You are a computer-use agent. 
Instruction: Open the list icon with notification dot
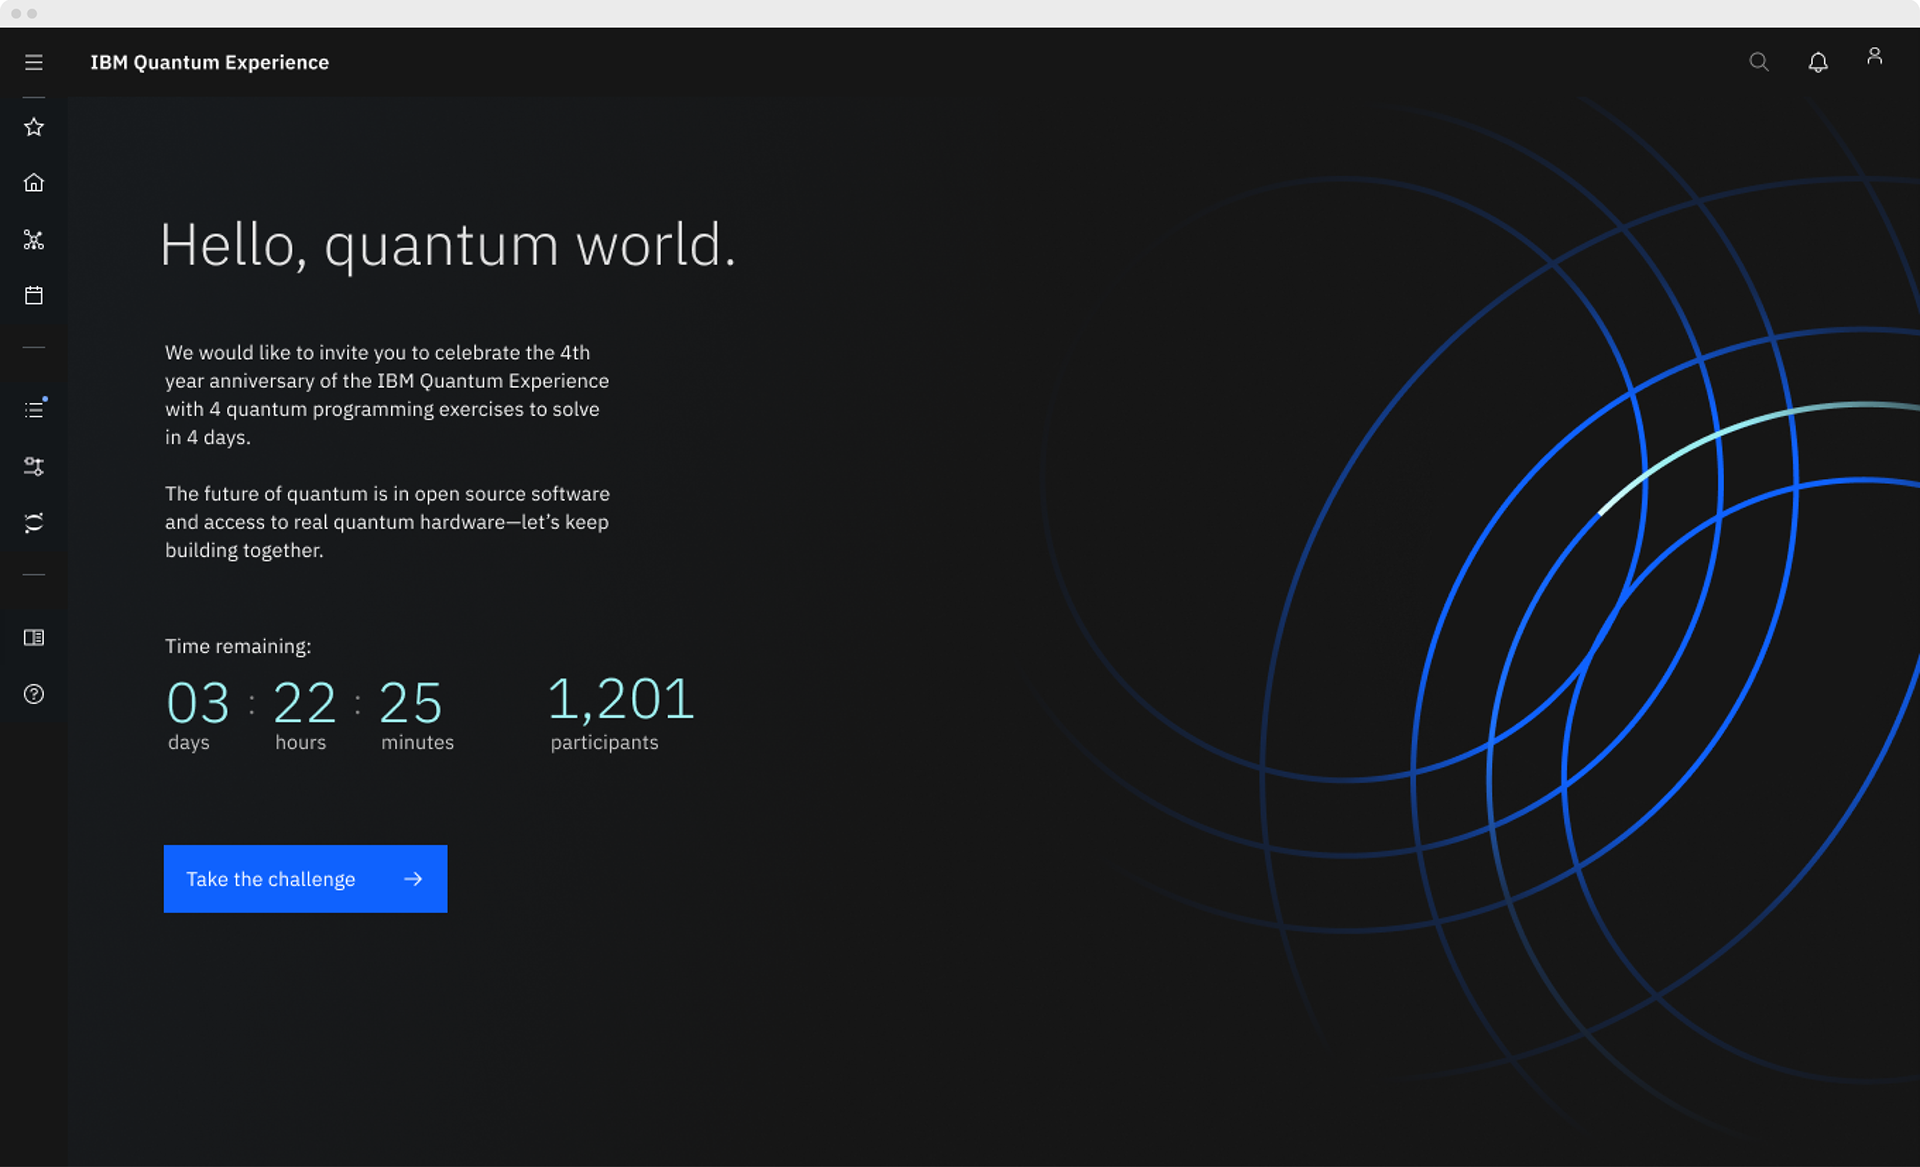pyautogui.click(x=34, y=409)
